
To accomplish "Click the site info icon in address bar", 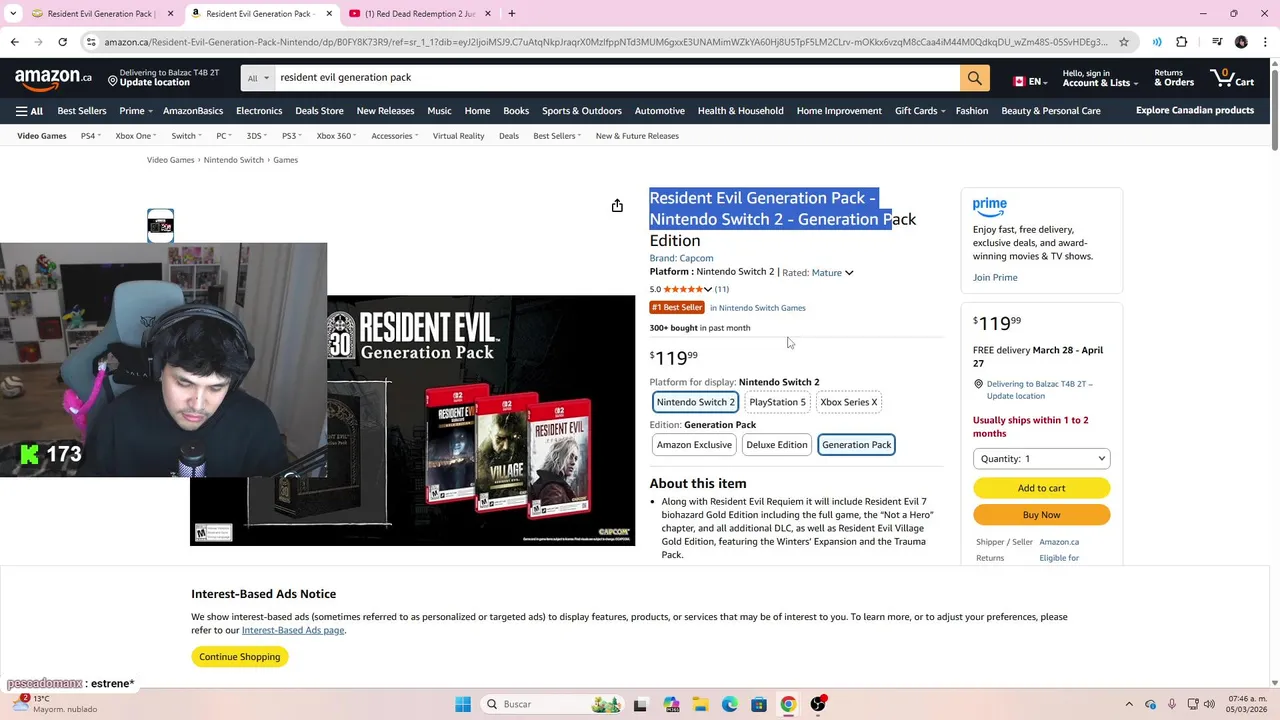I will (x=91, y=42).
